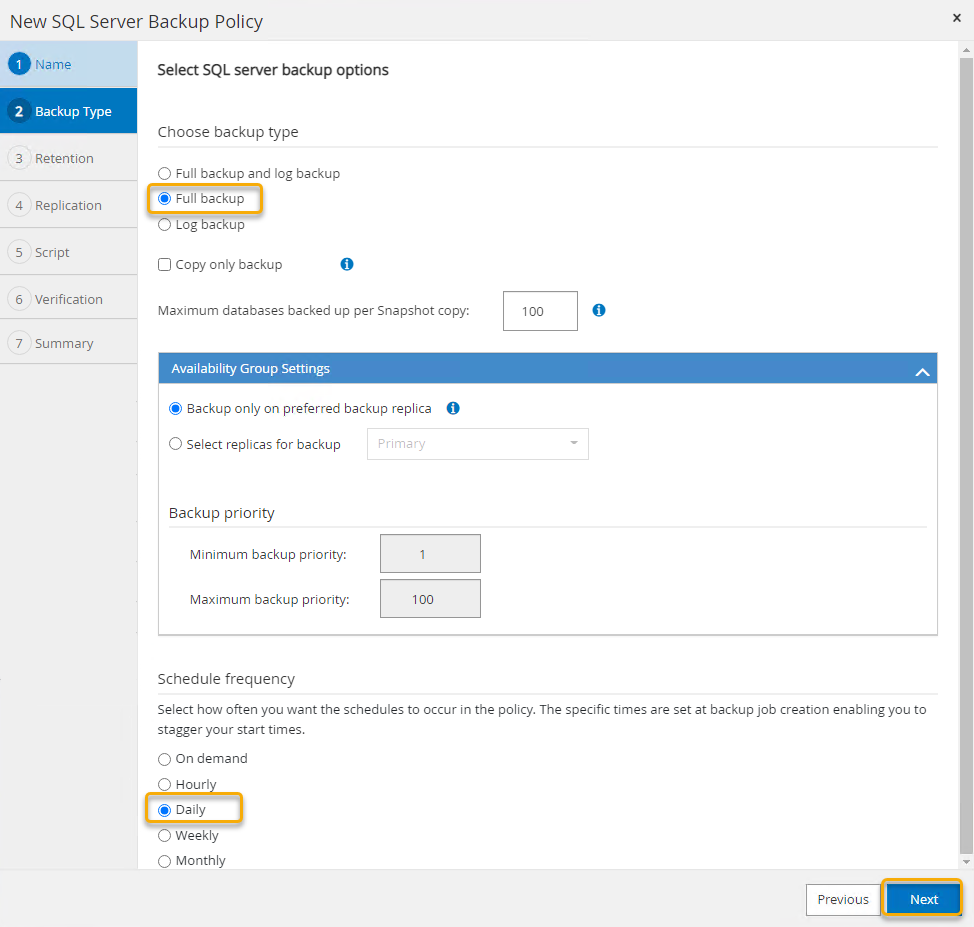Enable the Copy only backup checkbox
This screenshot has width=974, height=927.
(163, 264)
